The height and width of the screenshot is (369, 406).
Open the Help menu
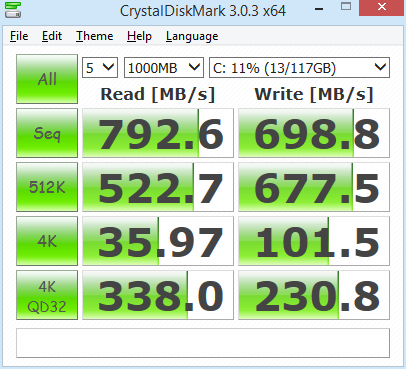tap(139, 36)
